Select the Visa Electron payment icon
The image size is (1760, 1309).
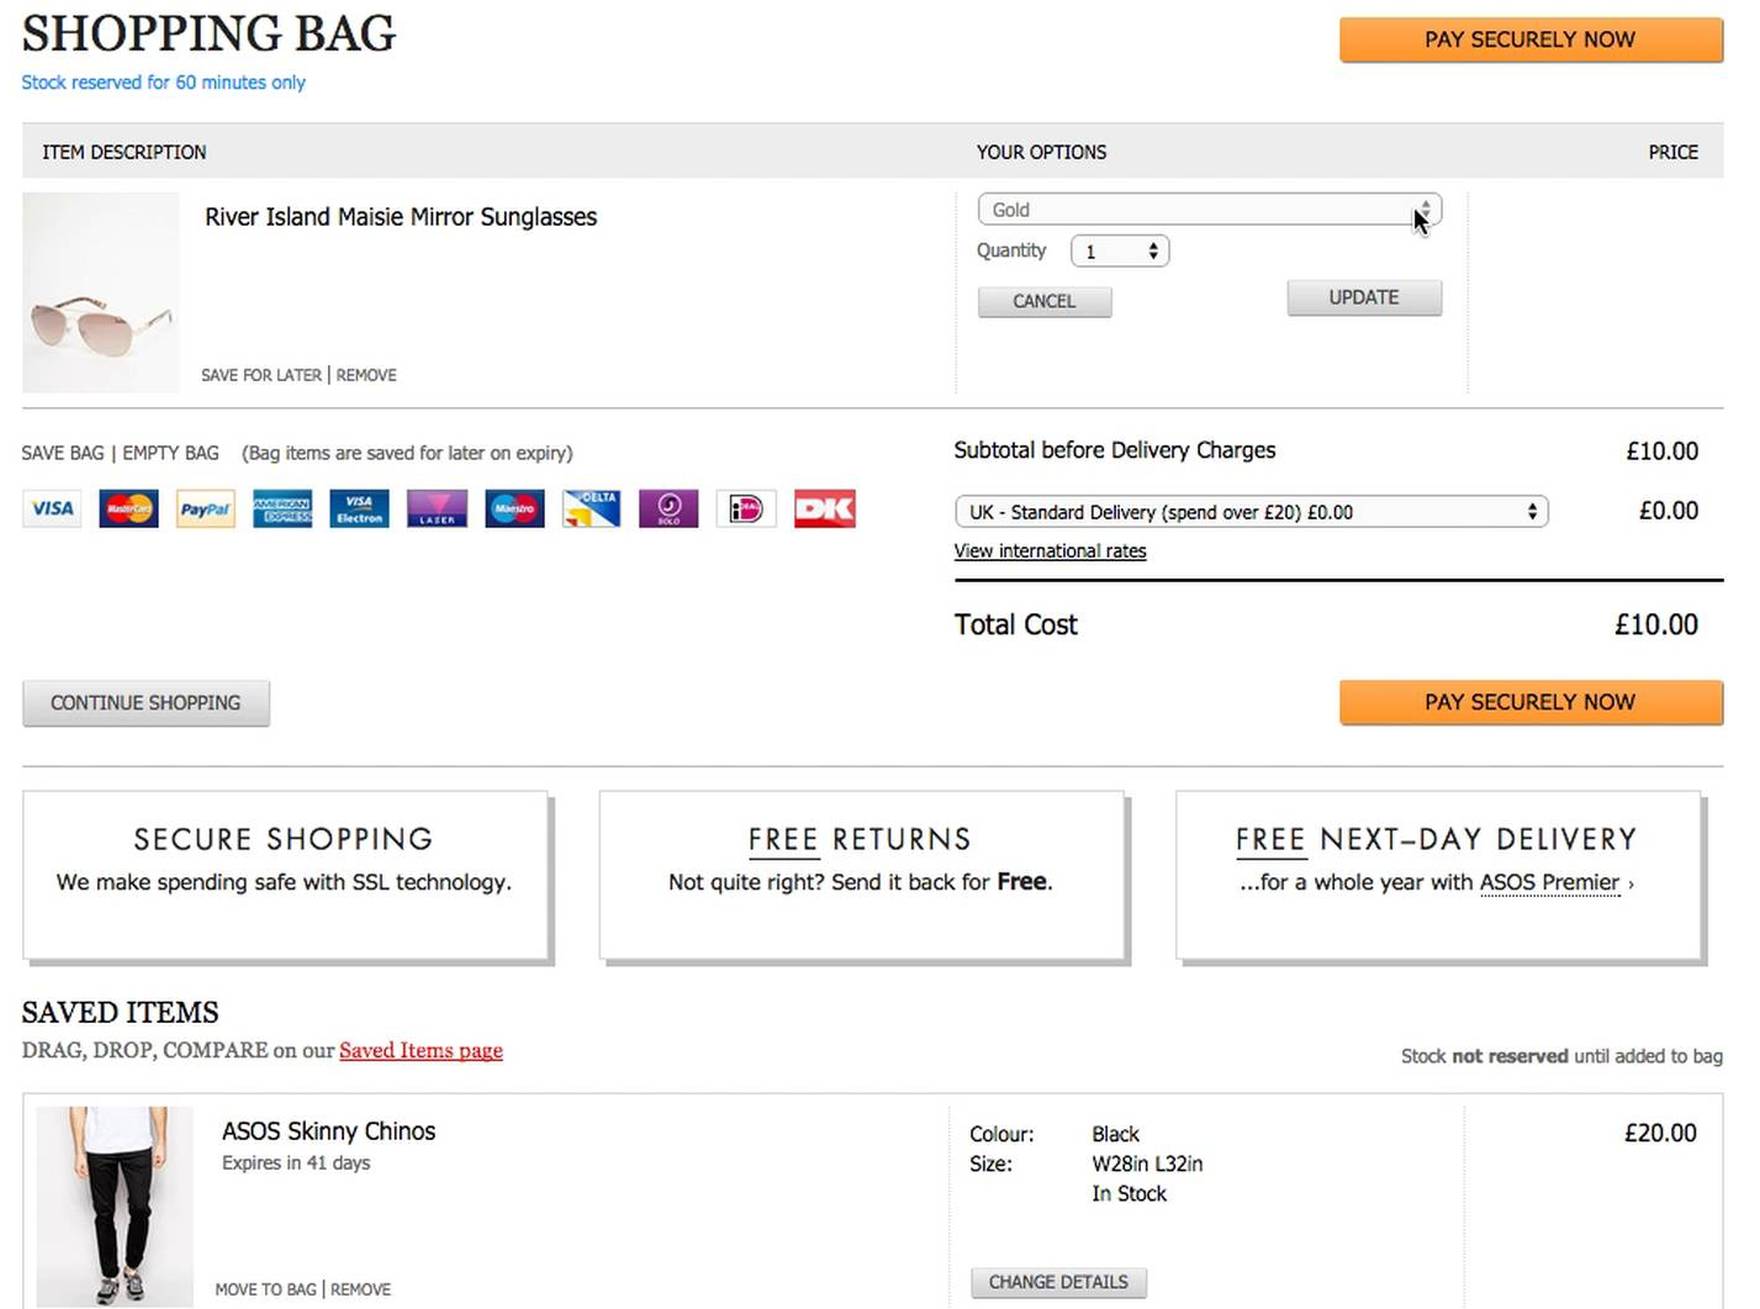359,509
